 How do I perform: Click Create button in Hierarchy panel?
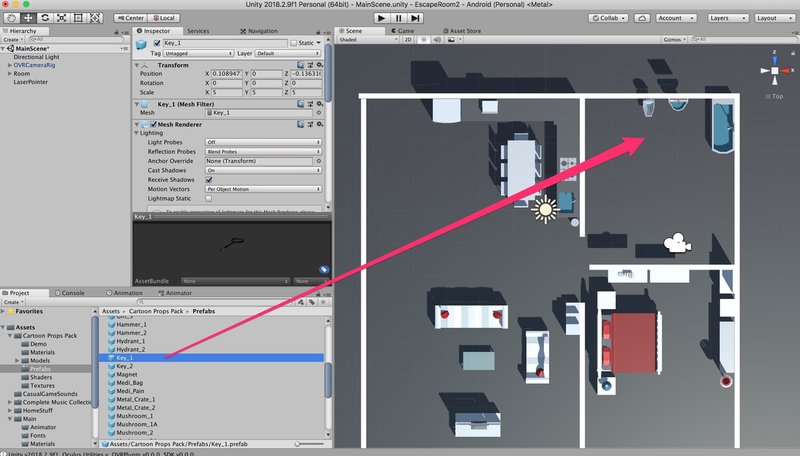point(12,39)
